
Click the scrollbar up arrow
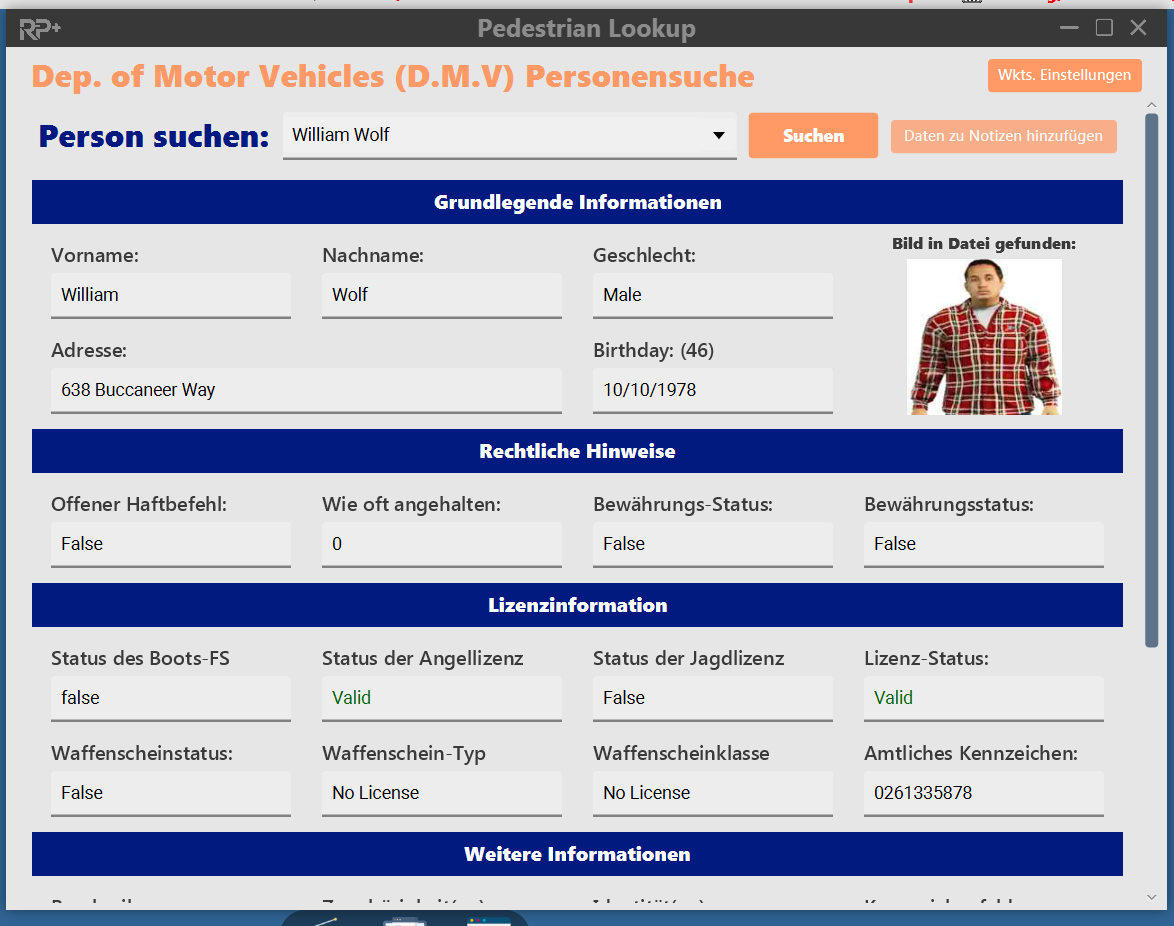[x=1151, y=105]
